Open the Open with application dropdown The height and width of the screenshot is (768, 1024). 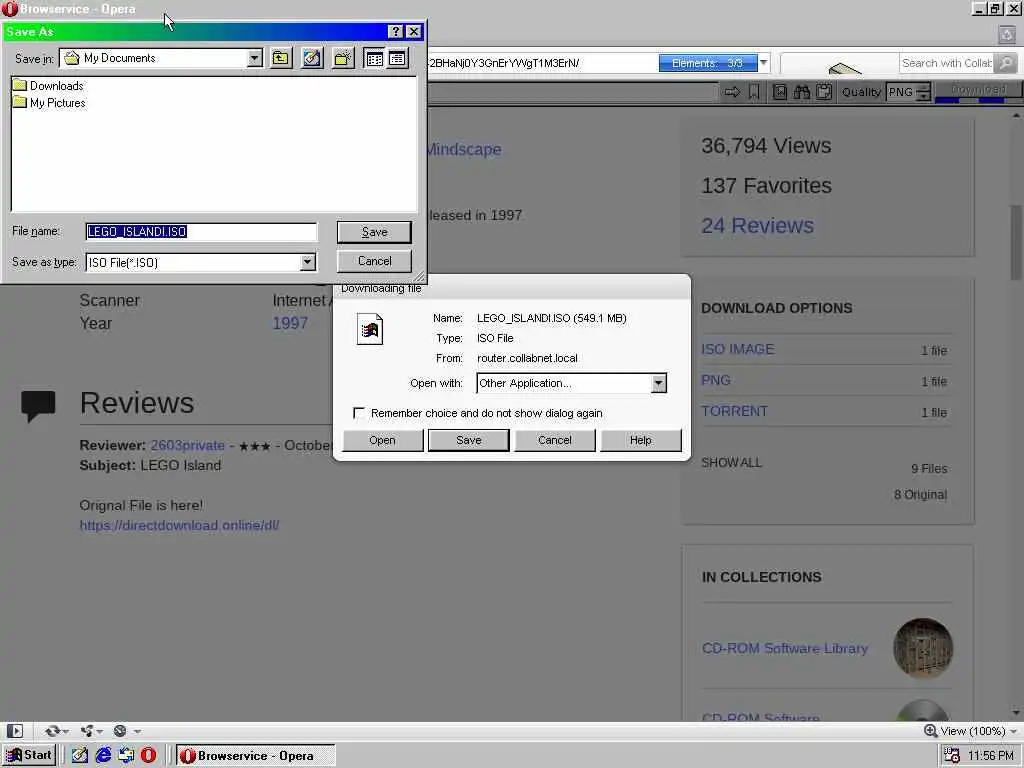658,383
